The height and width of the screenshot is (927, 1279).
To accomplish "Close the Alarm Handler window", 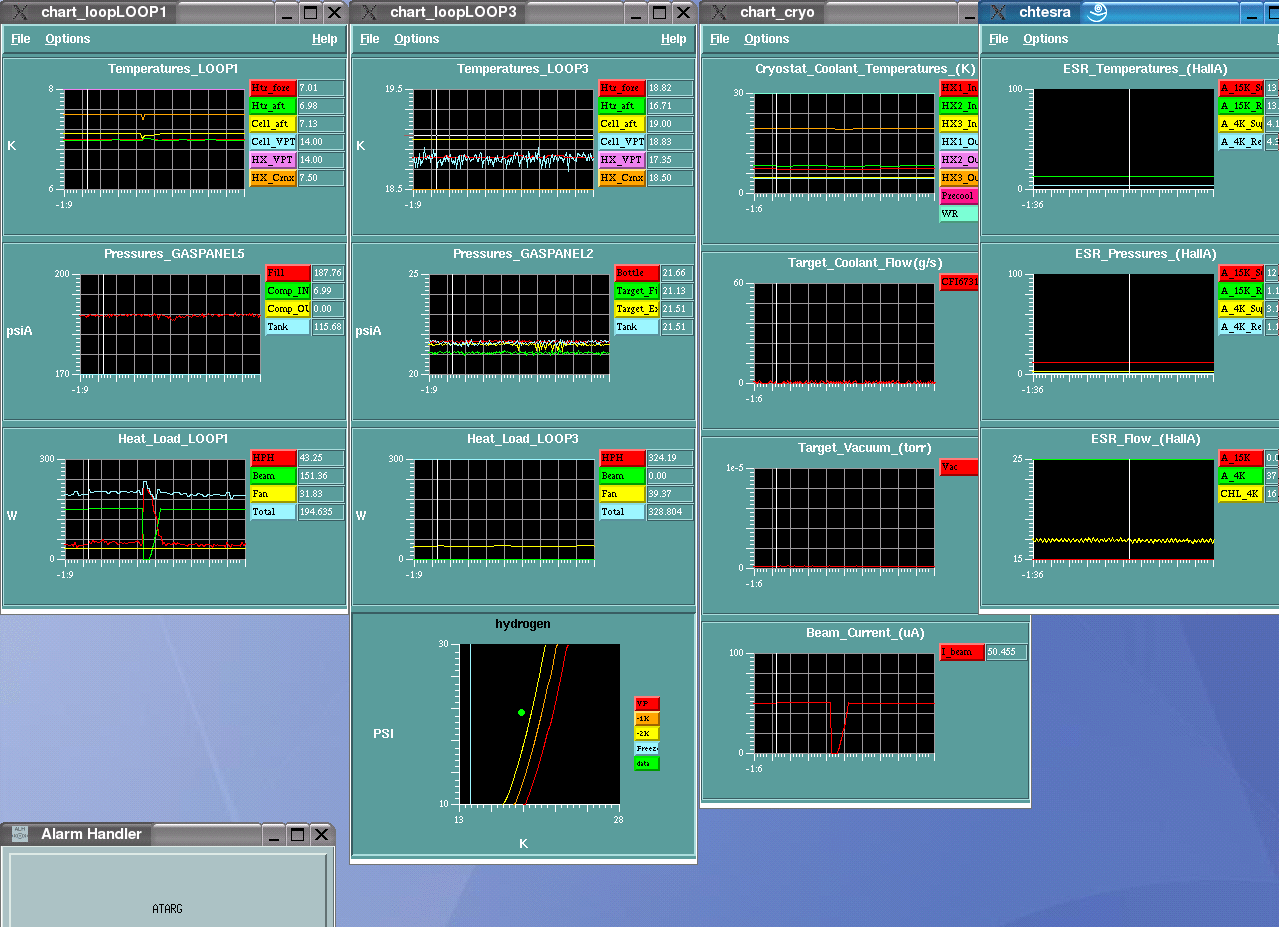I will 321,834.
